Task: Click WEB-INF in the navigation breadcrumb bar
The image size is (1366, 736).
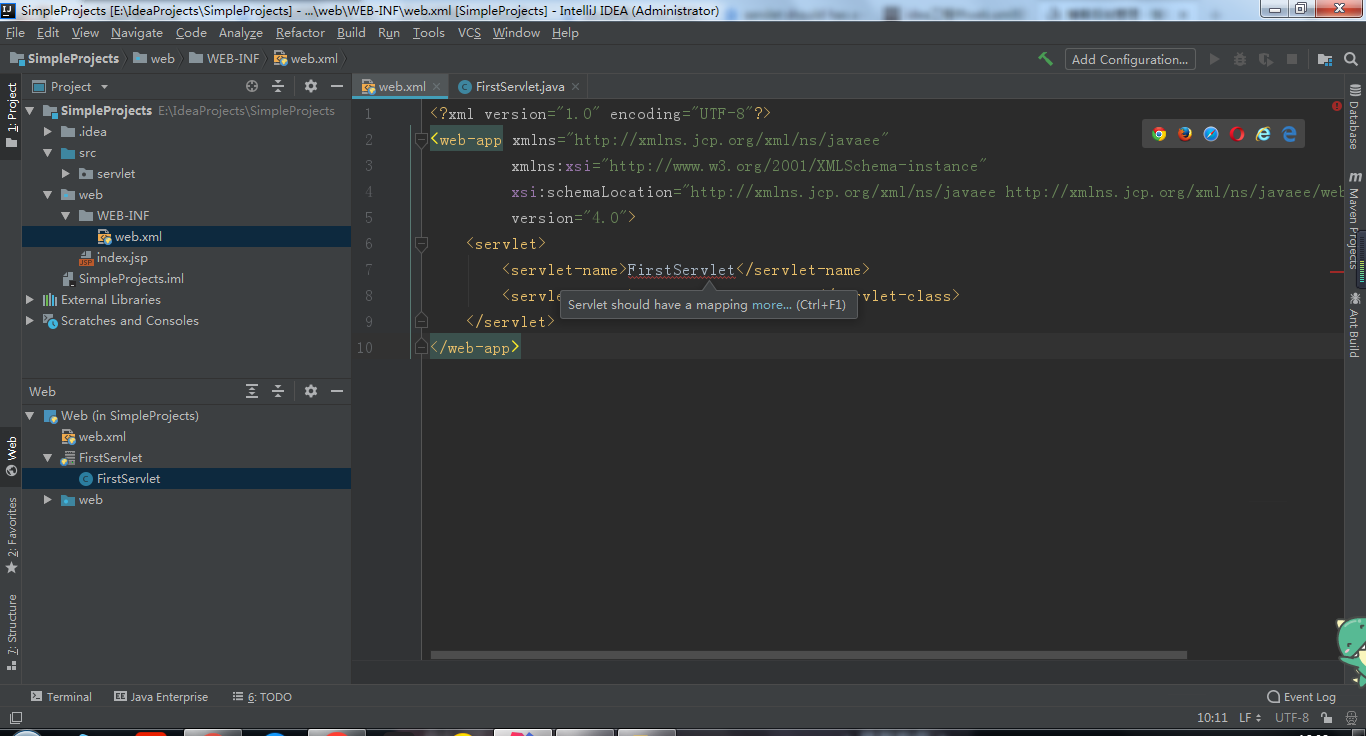Action: (x=224, y=59)
